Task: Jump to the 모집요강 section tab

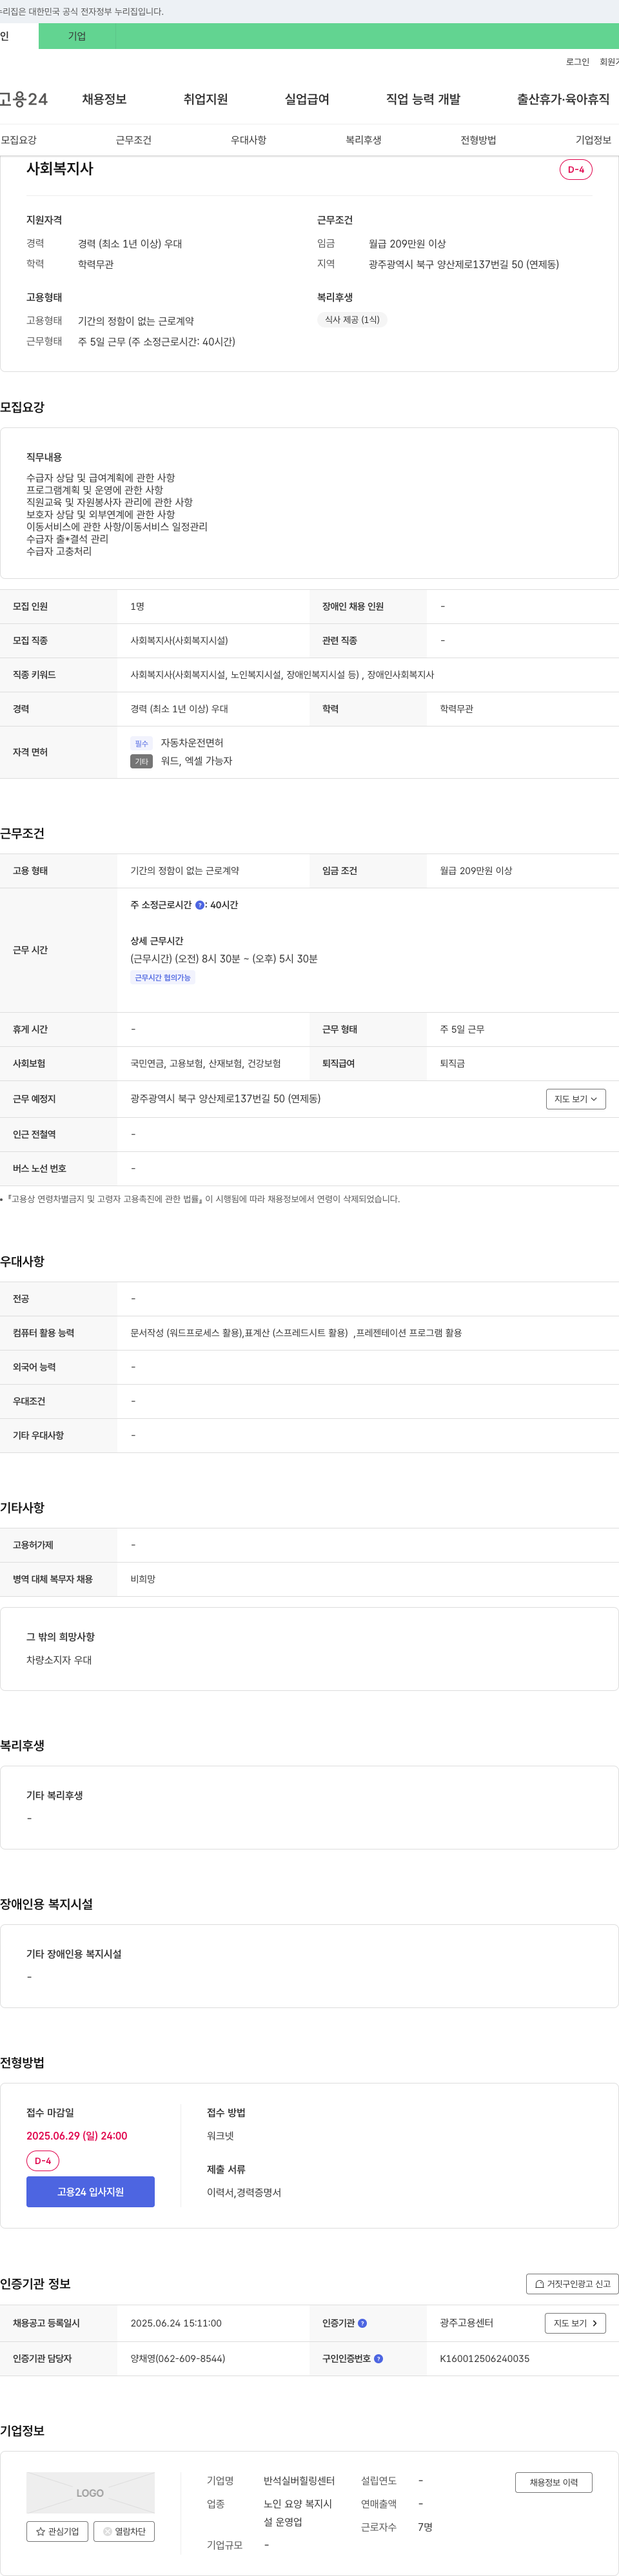Action: pyautogui.click(x=19, y=140)
